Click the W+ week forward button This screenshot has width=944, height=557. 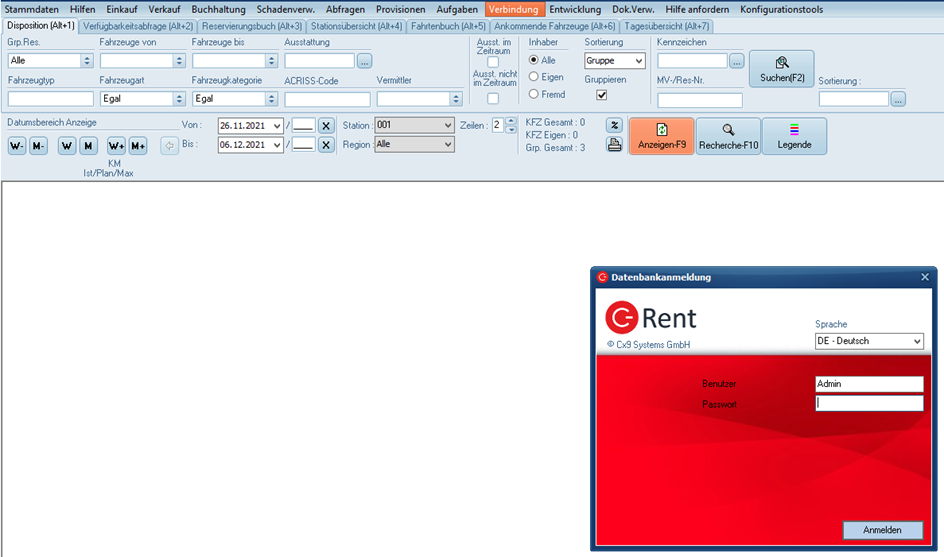click(x=116, y=146)
